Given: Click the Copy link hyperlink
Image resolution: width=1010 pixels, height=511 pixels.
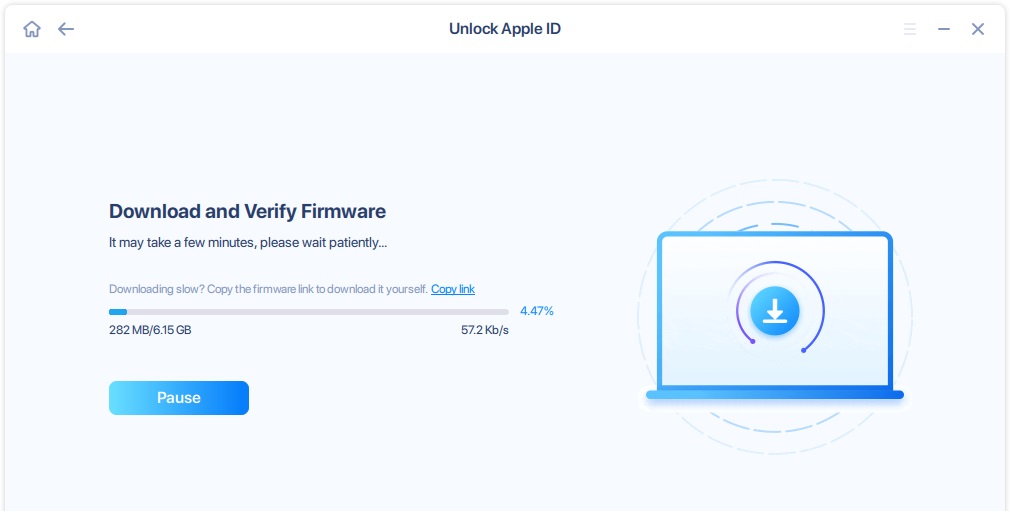Looking at the screenshot, I should [453, 289].
